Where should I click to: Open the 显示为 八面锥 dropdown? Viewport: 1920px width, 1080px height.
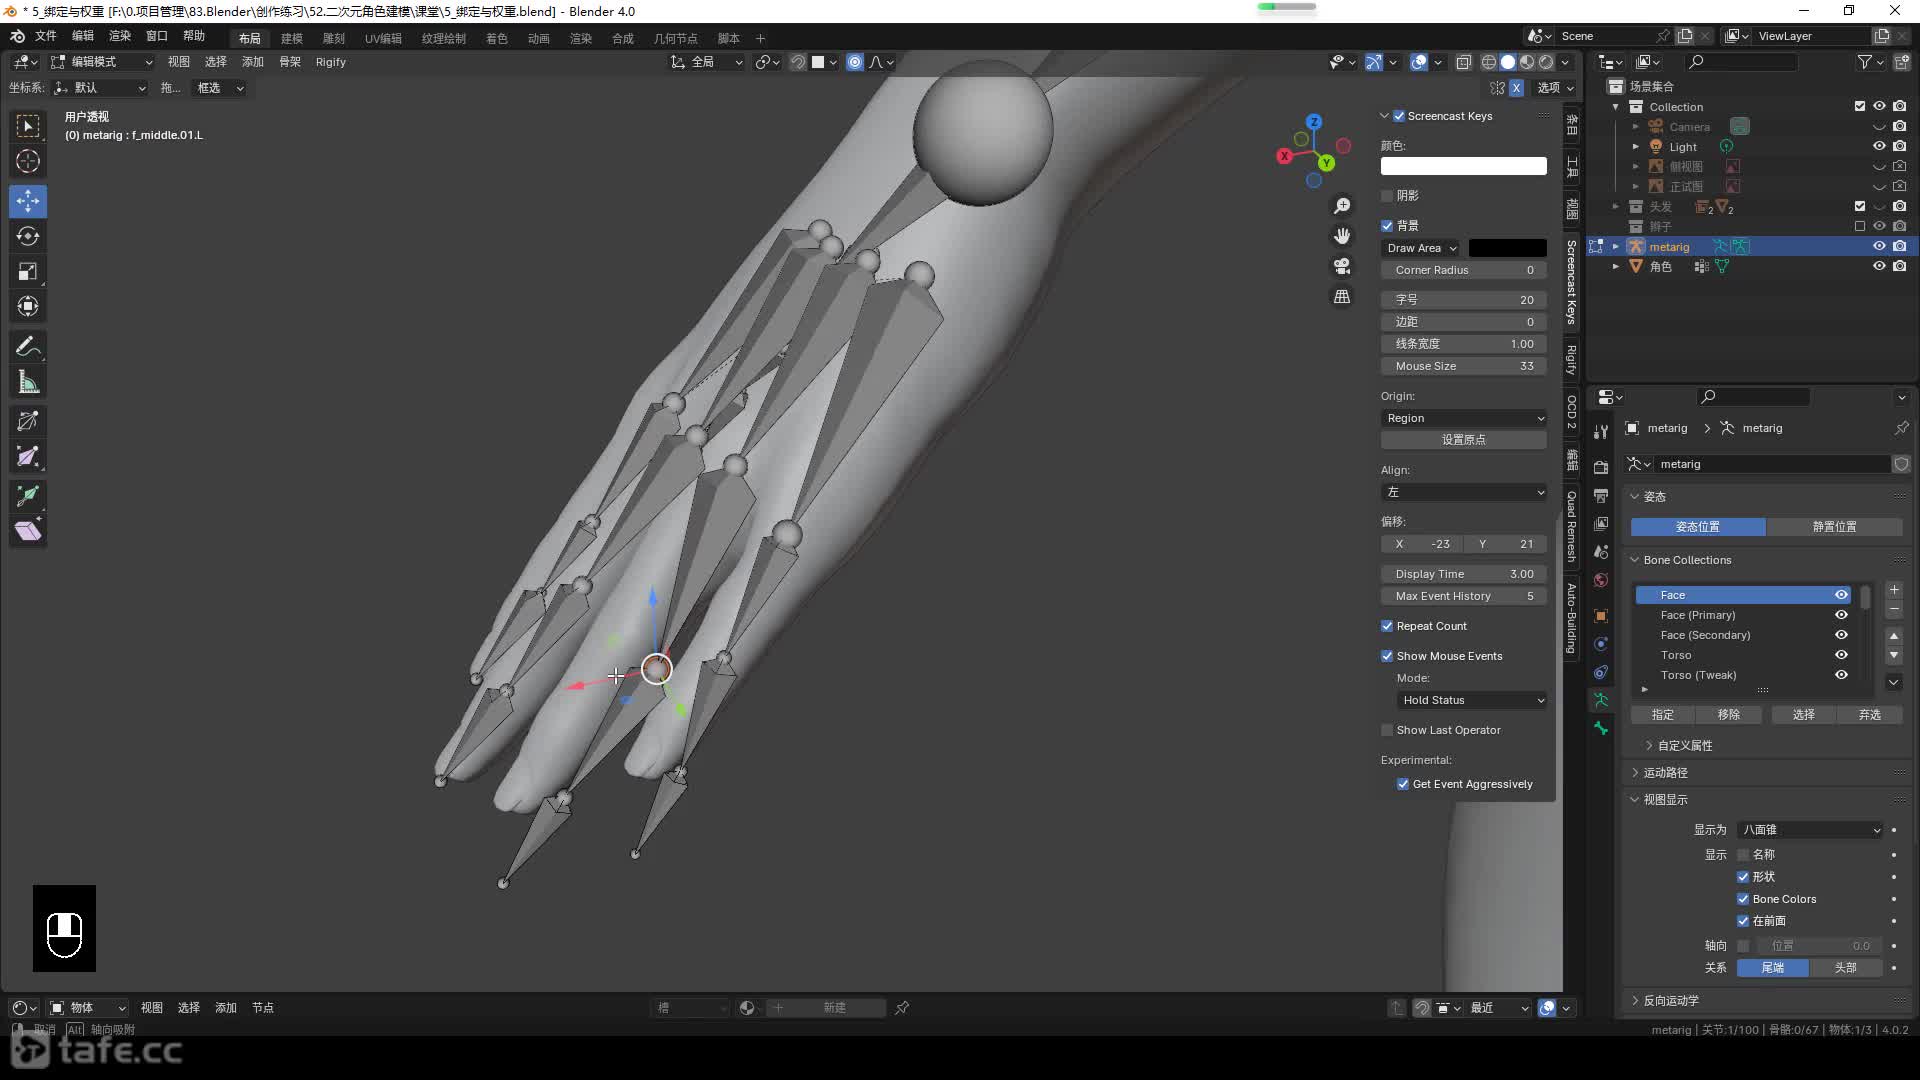tap(1810, 830)
